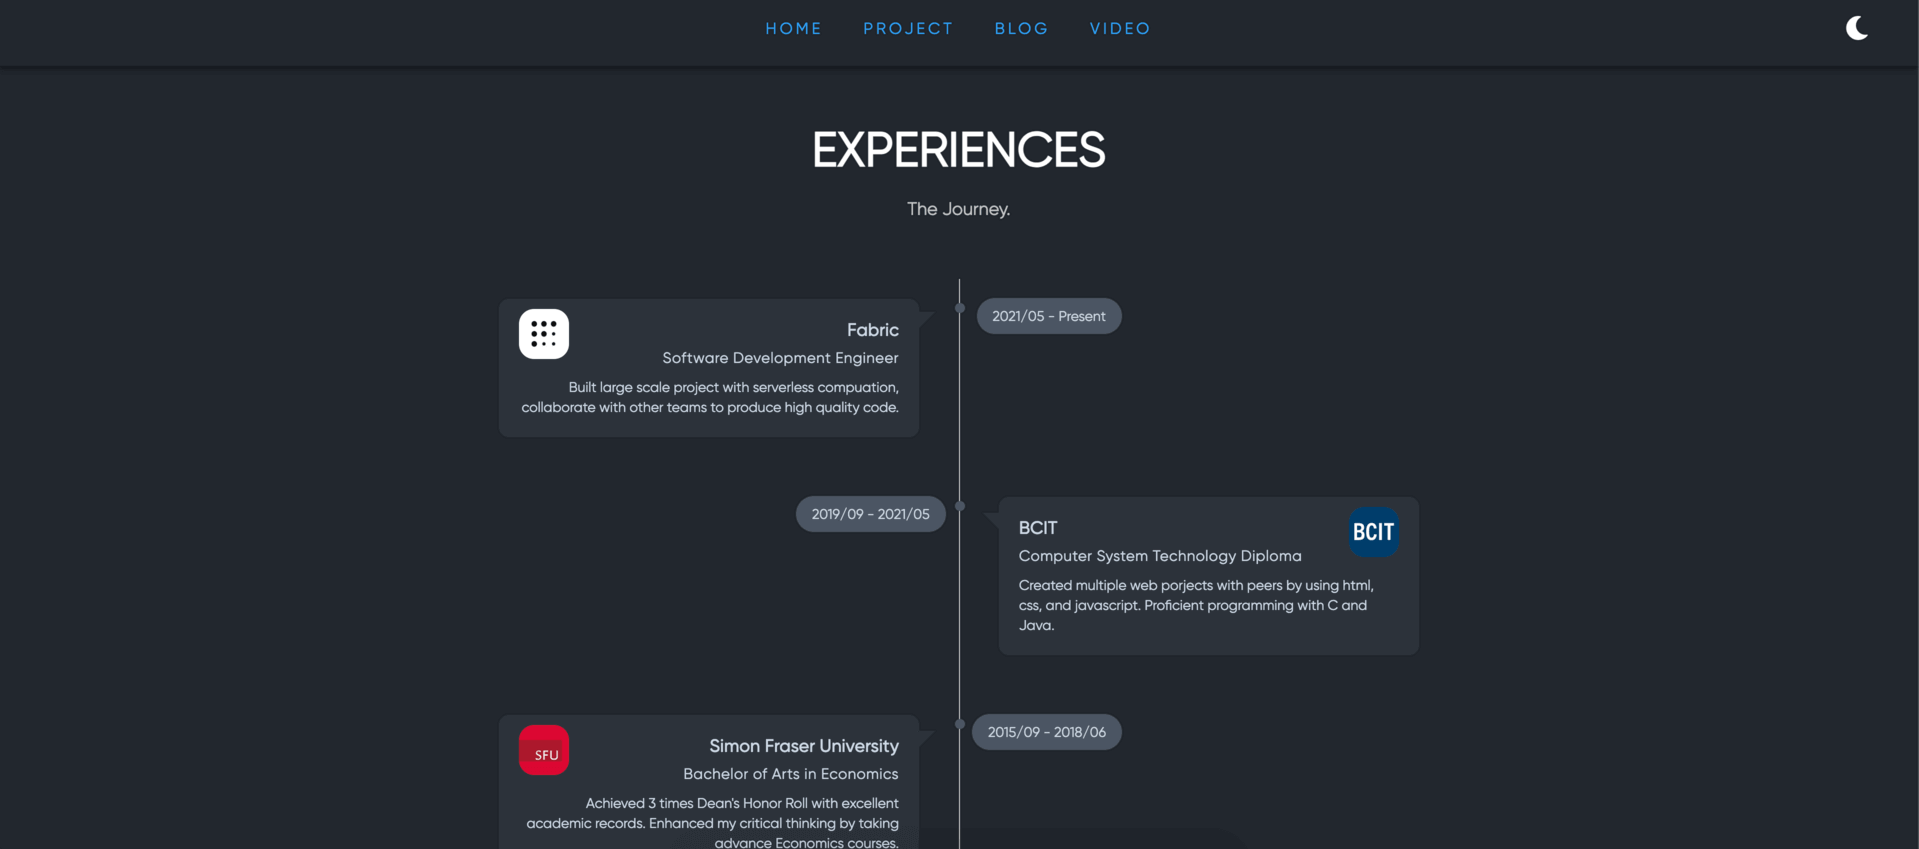Click the 2015/09 - 2018/06 date badge
1919x849 pixels.
(x=1046, y=732)
